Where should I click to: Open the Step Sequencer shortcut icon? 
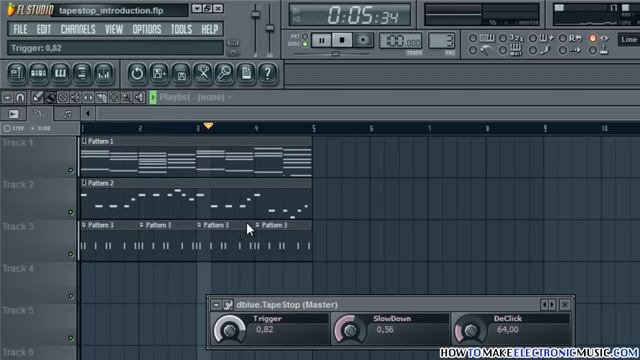click(x=38, y=73)
